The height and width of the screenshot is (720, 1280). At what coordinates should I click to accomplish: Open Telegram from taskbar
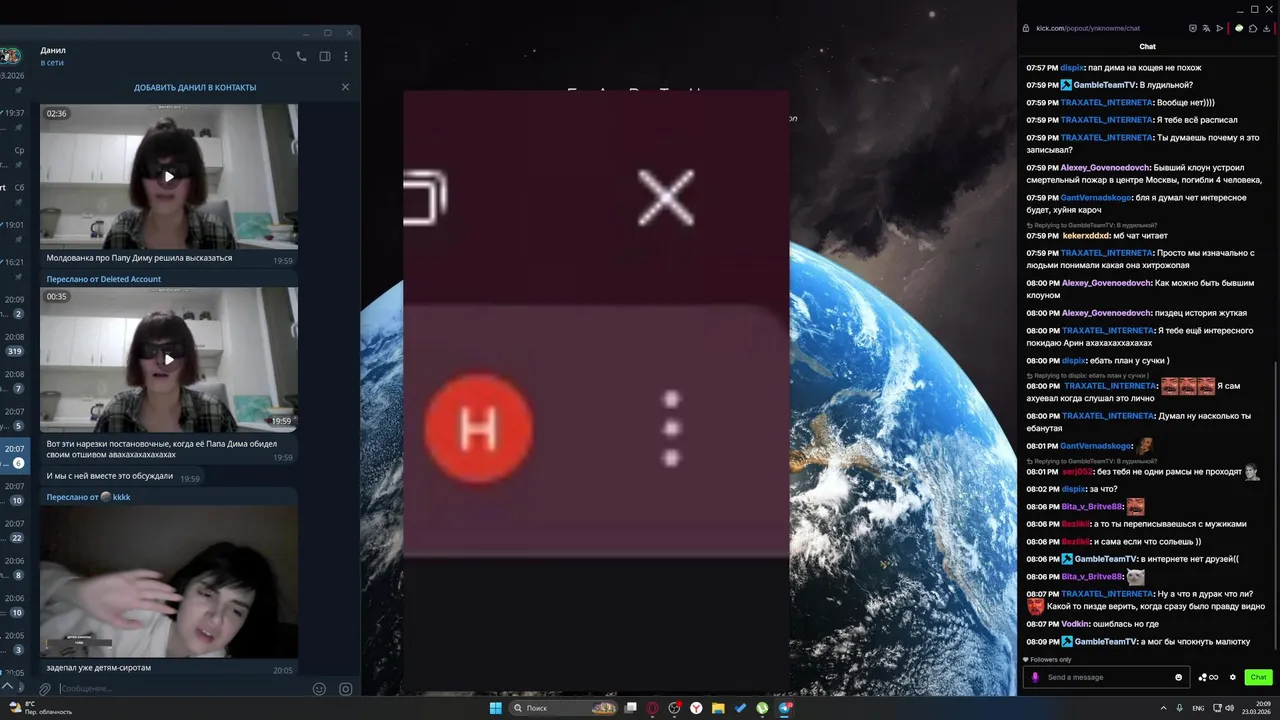pos(784,708)
